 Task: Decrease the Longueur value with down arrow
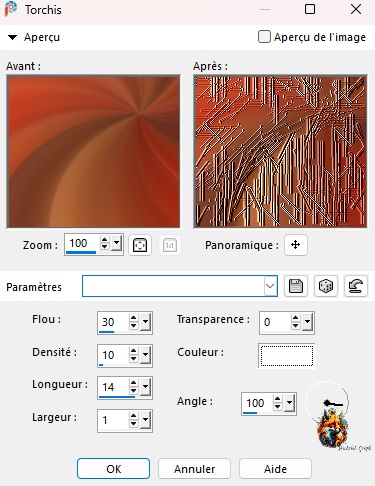pyautogui.click(x=133, y=391)
